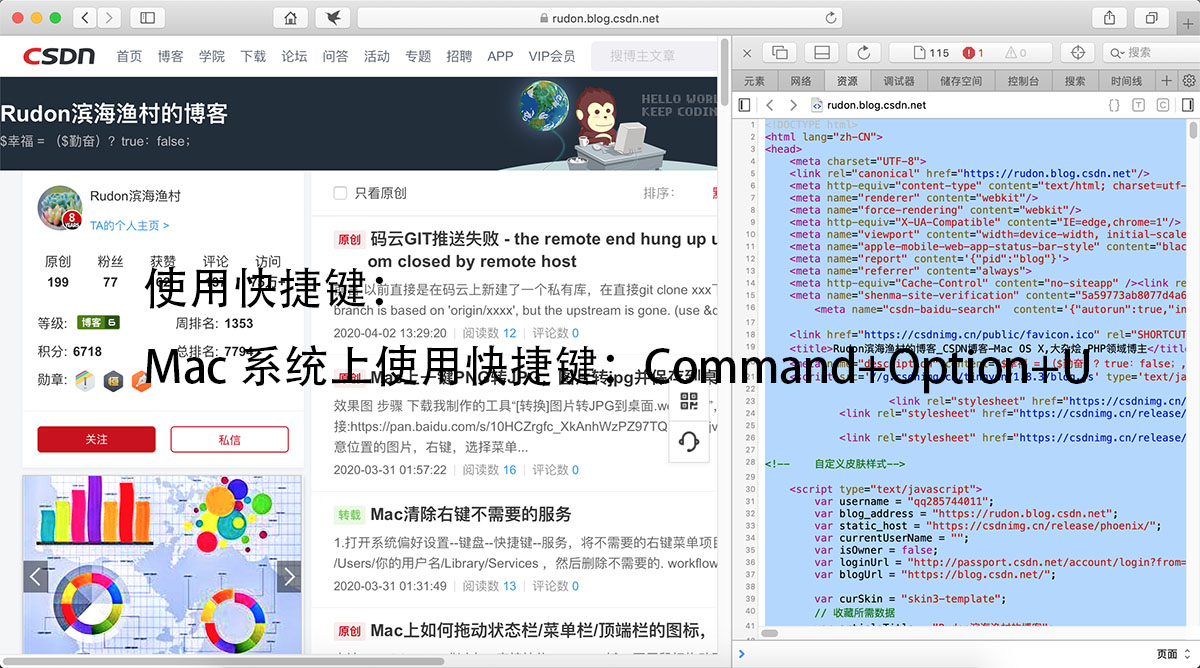Open 下载 in CSDN navigation
The width and height of the screenshot is (1200, 668).
pyautogui.click(x=253, y=56)
